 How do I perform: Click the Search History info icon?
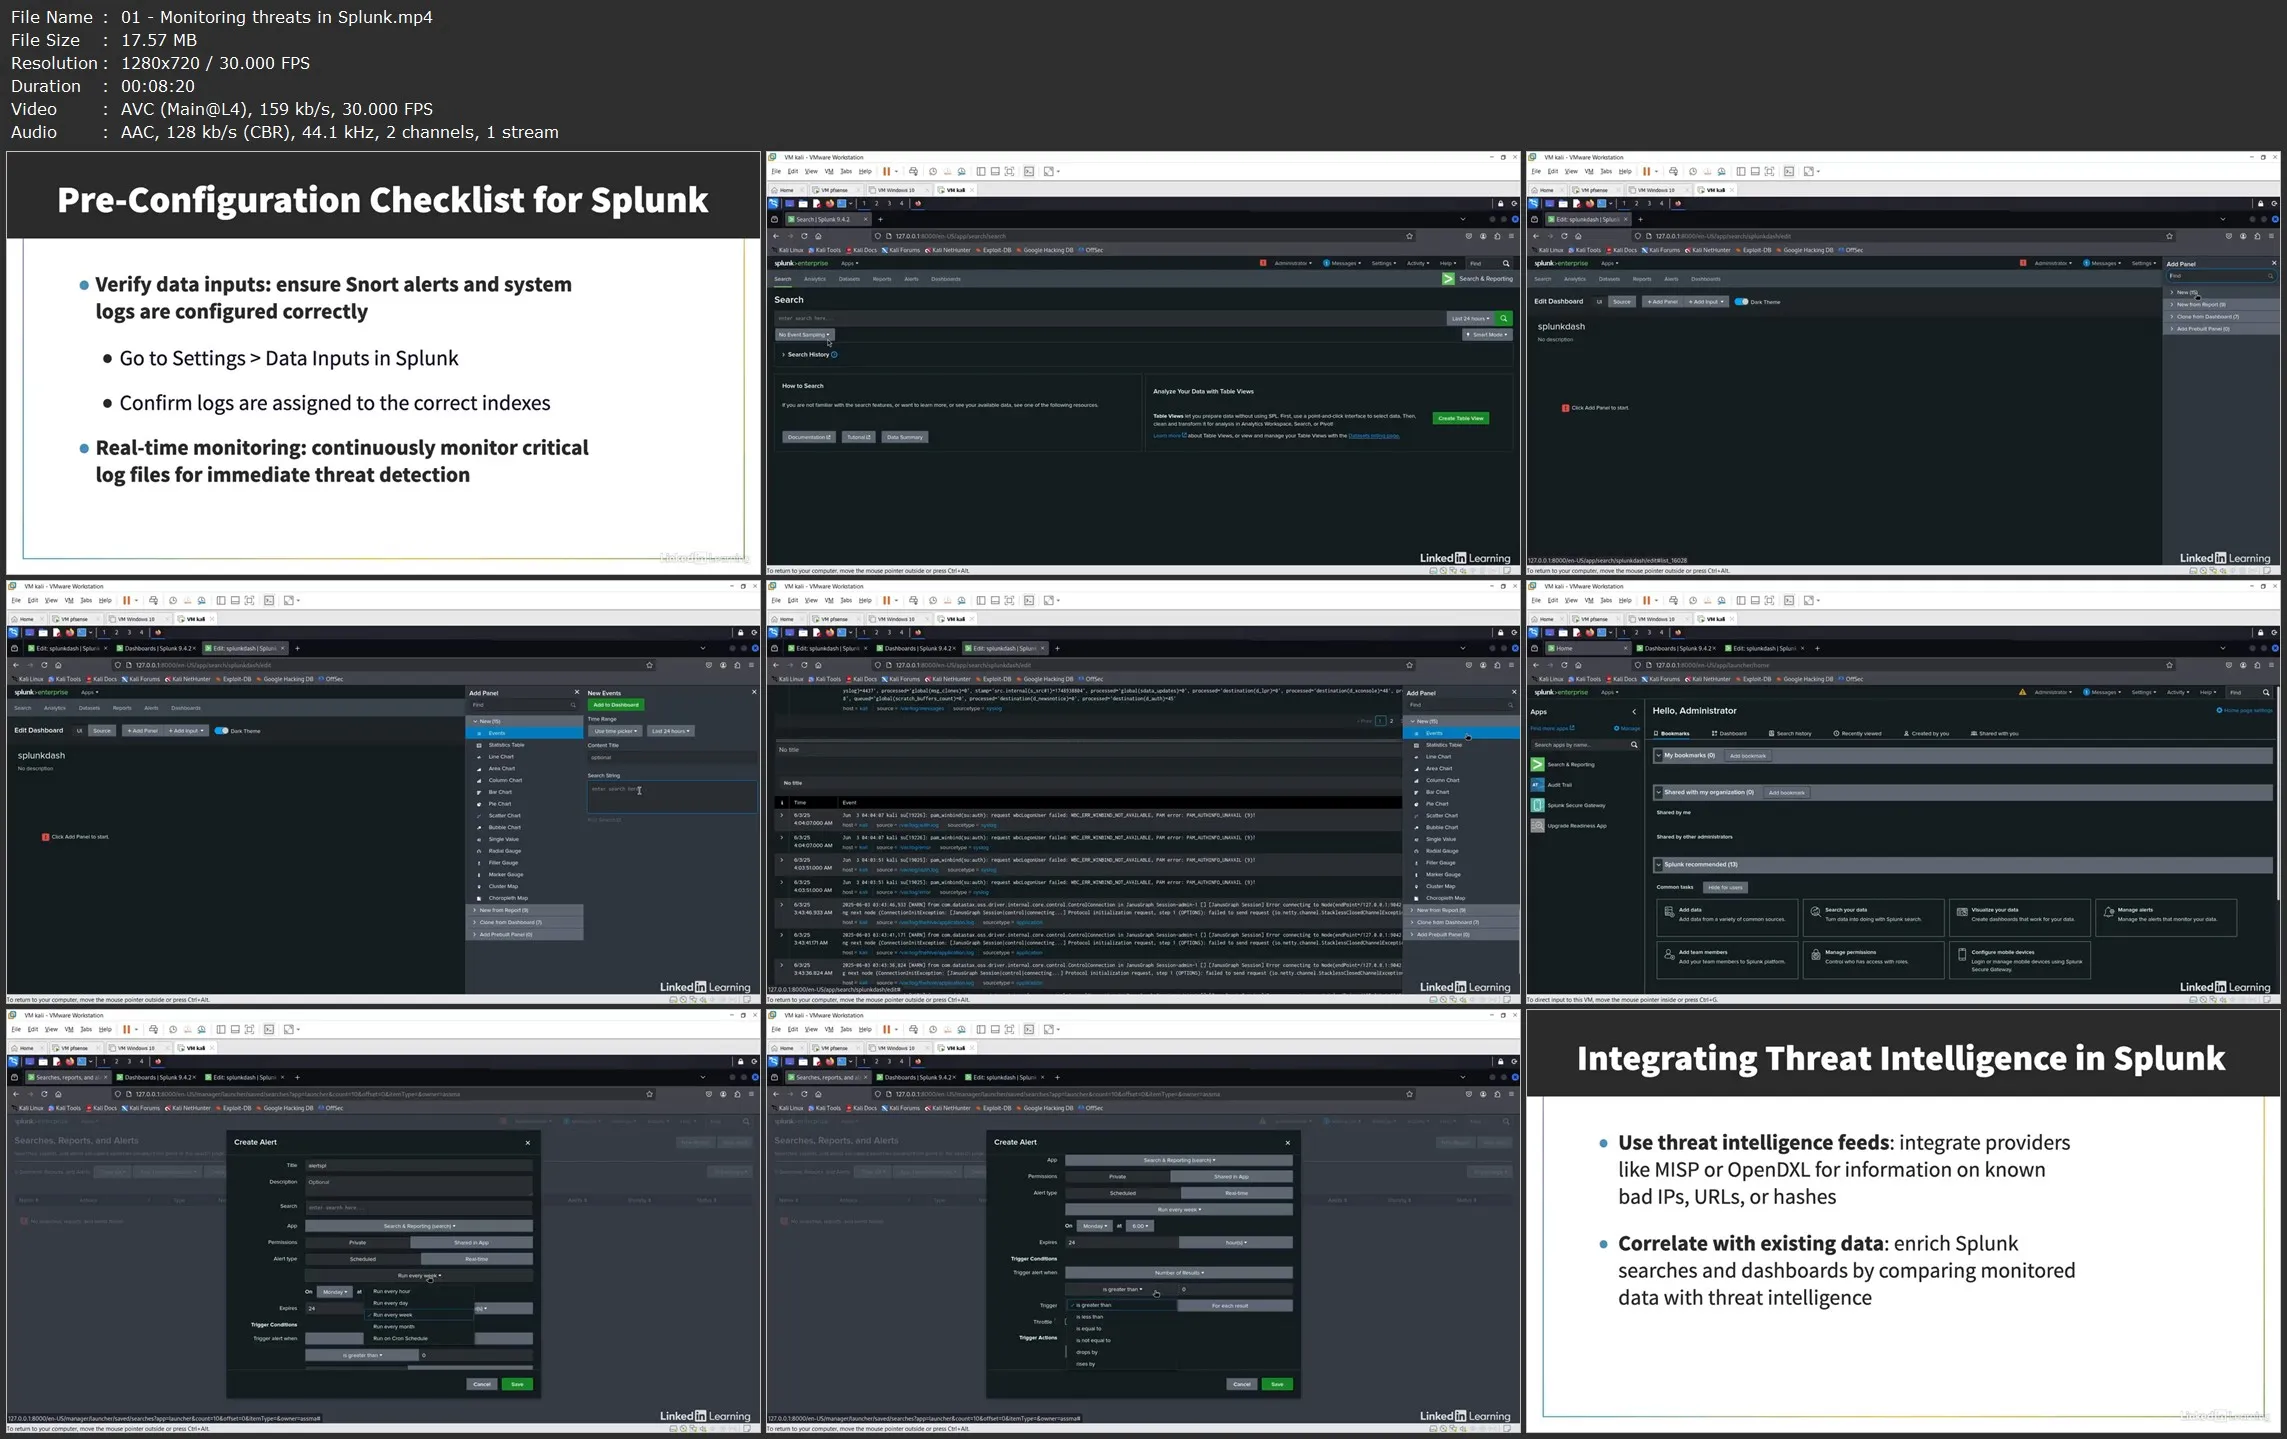834,354
